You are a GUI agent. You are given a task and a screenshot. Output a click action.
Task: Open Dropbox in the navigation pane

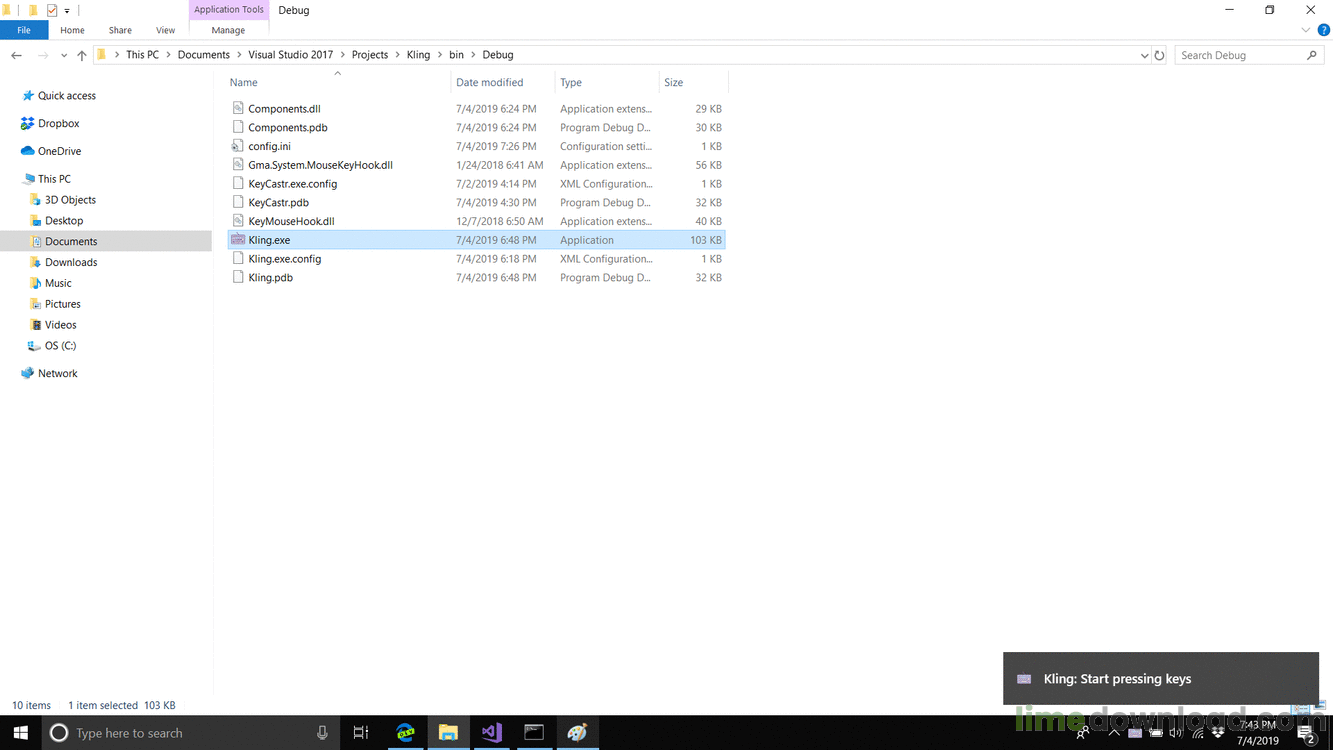click(x=58, y=124)
